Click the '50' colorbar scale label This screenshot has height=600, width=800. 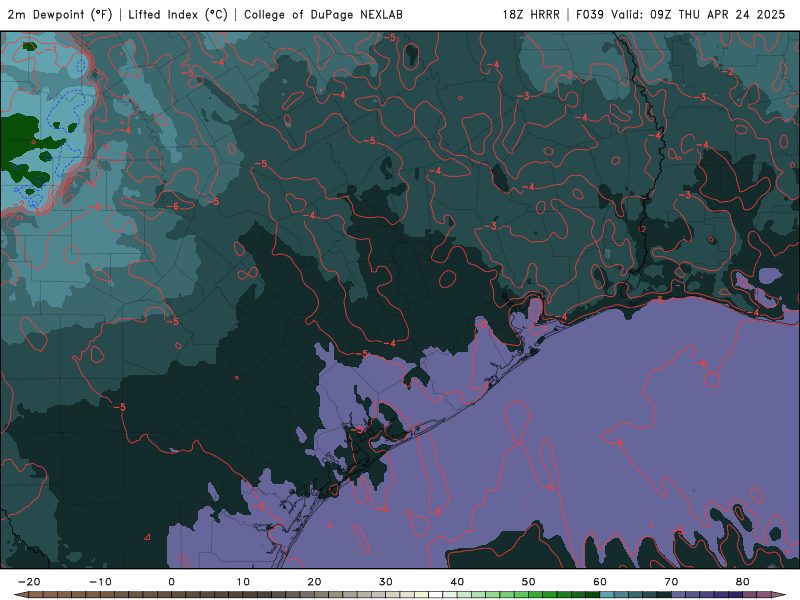[x=529, y=582]
